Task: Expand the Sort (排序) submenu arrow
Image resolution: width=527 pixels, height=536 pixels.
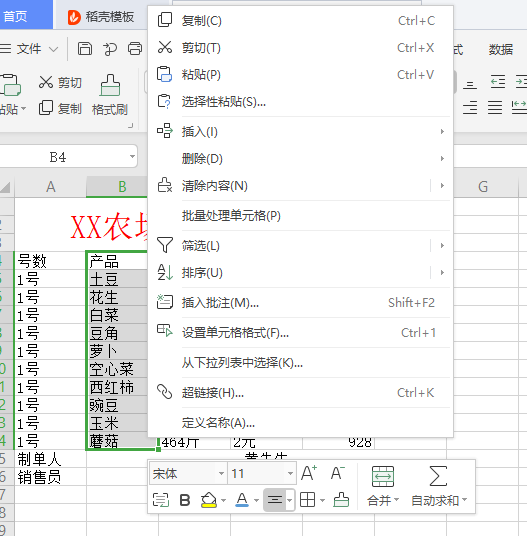Action: tap(442, 272)
